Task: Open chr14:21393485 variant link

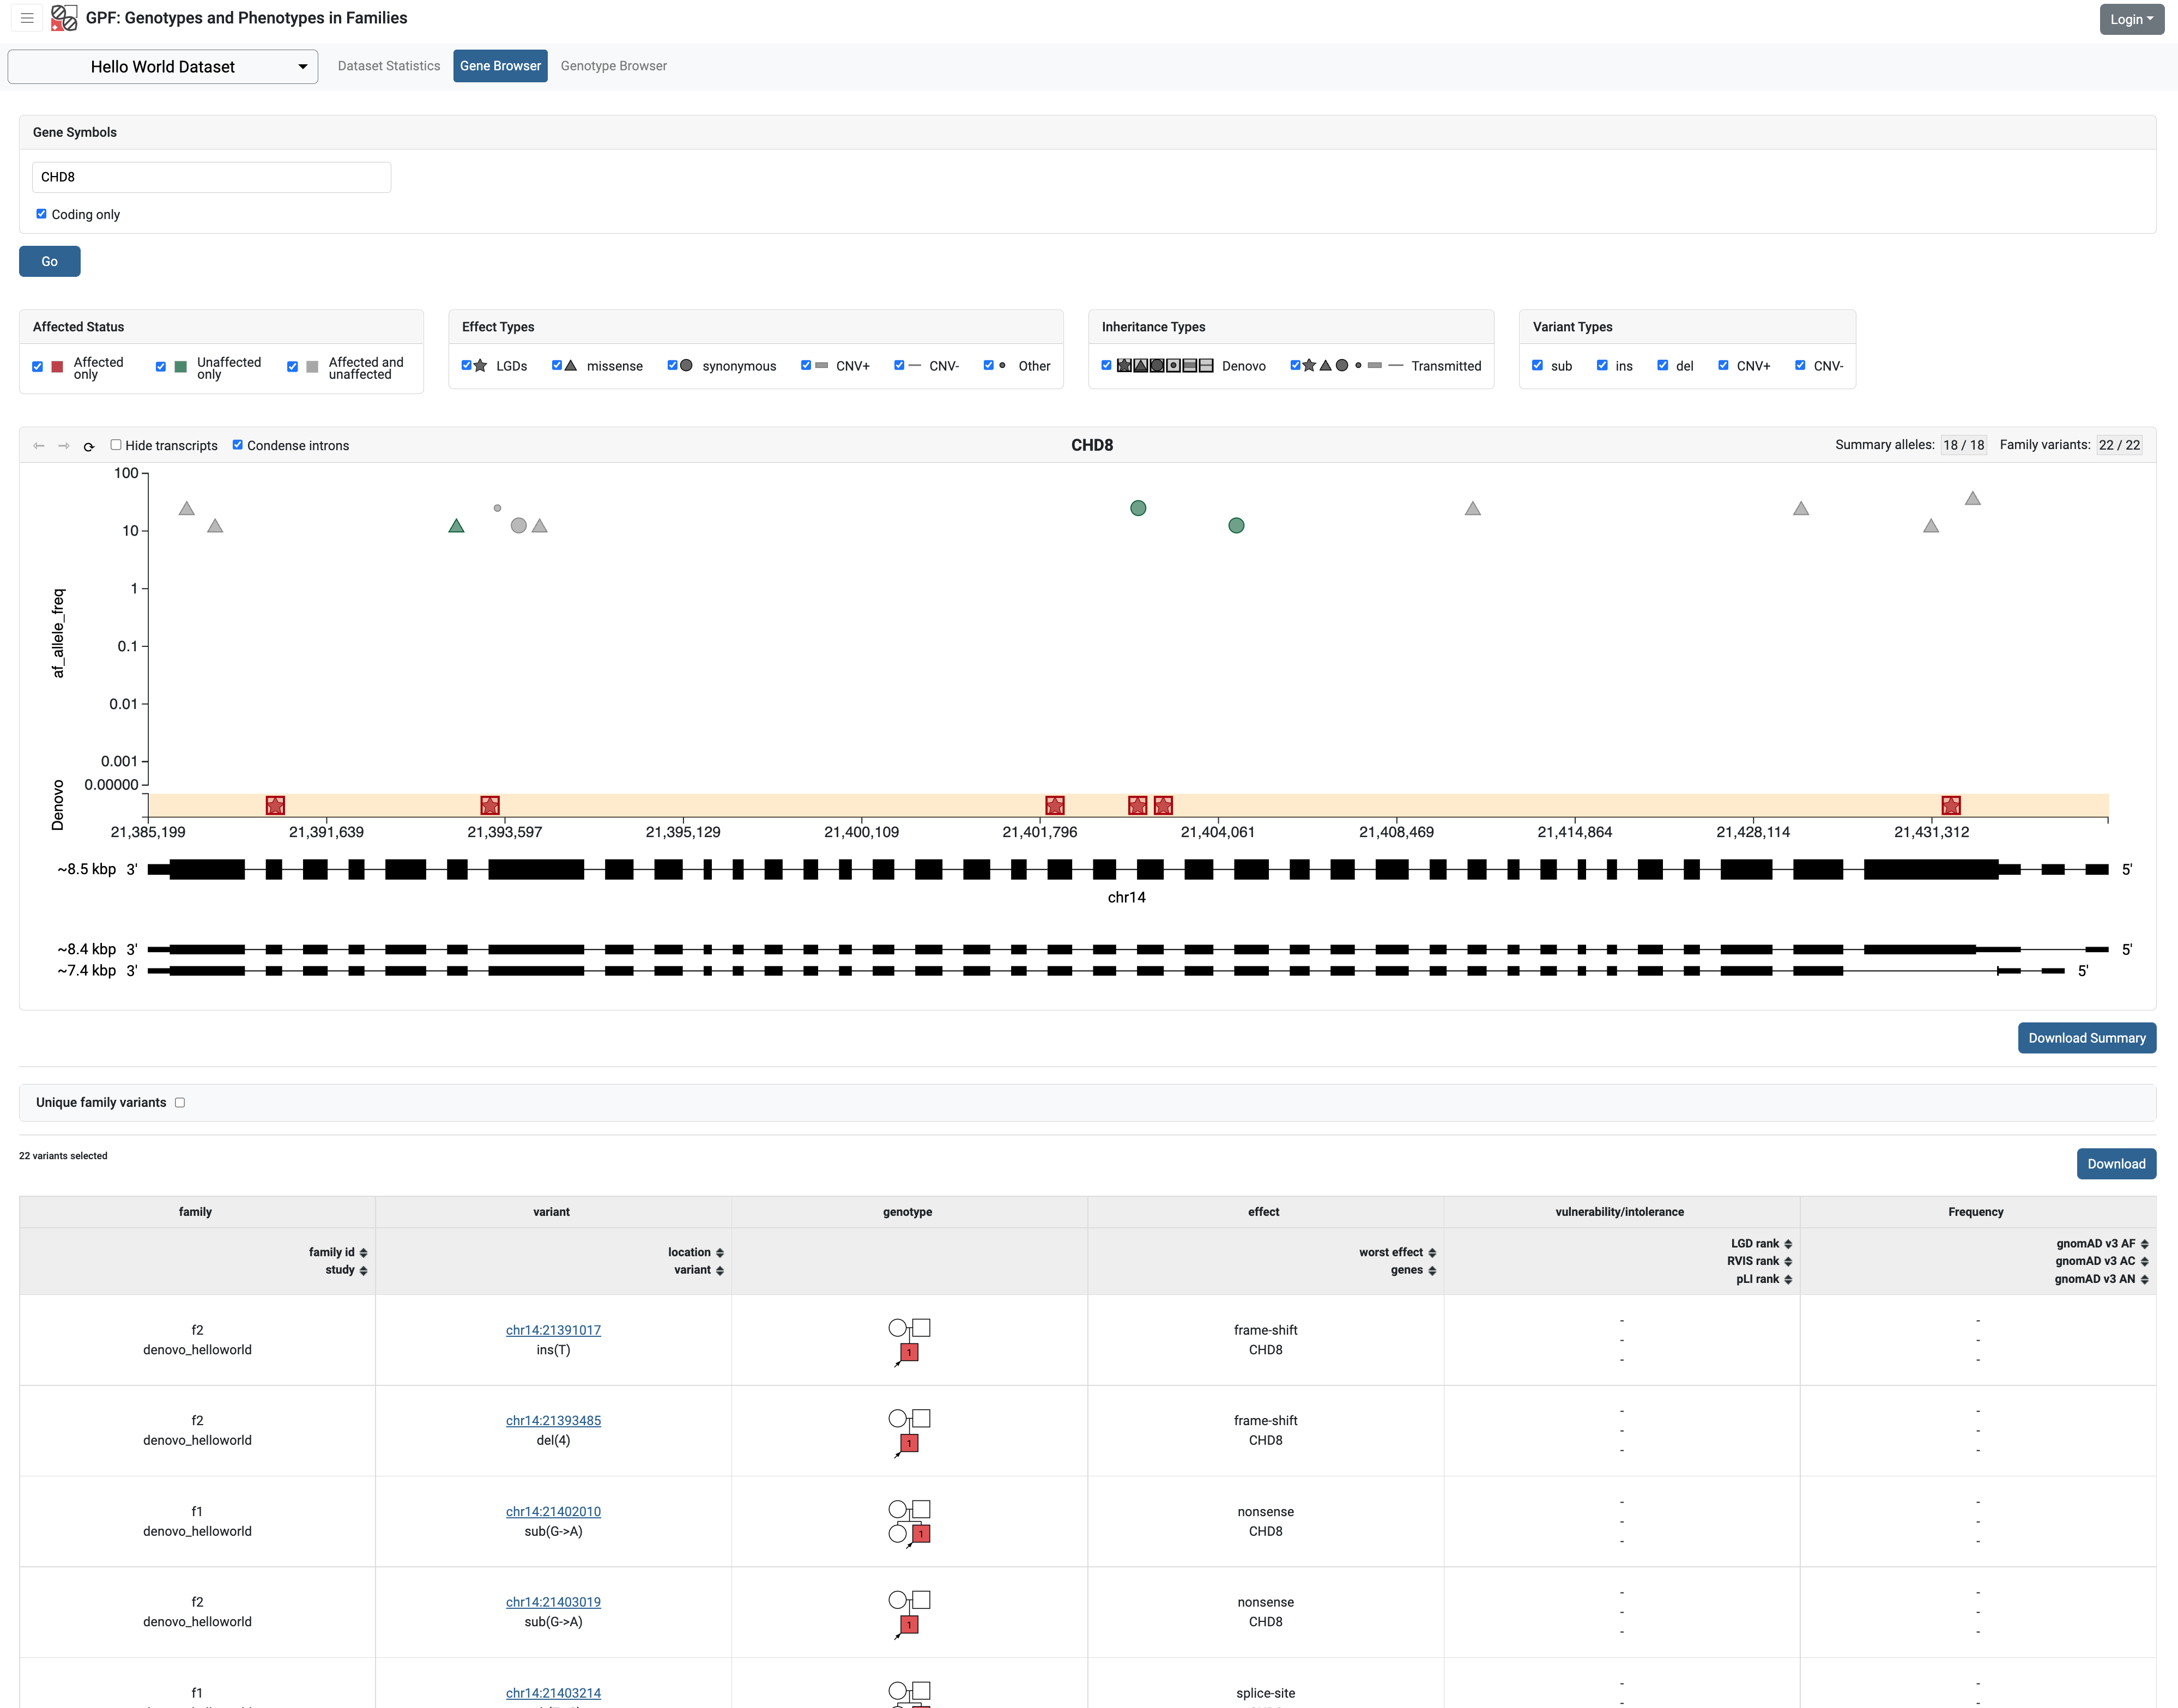Action: click(553, 1421)
